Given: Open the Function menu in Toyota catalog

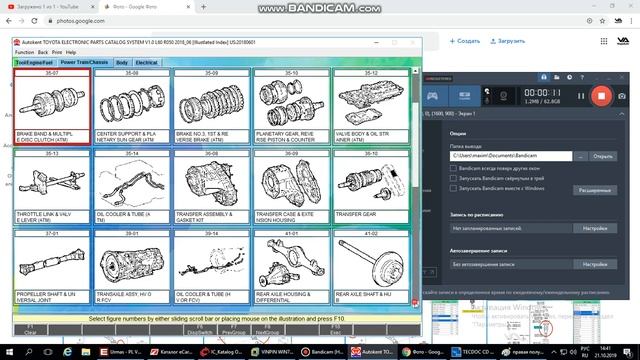Looking at the screenshot, I should (24, 52).
